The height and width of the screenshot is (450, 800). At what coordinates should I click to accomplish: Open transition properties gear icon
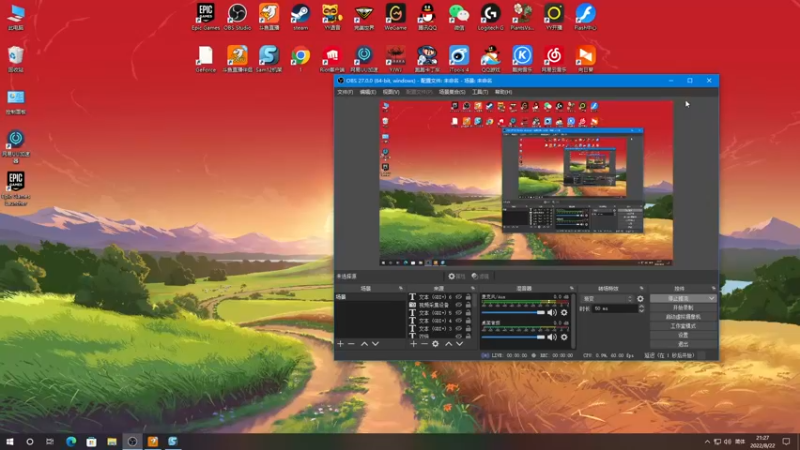point(640,298)
